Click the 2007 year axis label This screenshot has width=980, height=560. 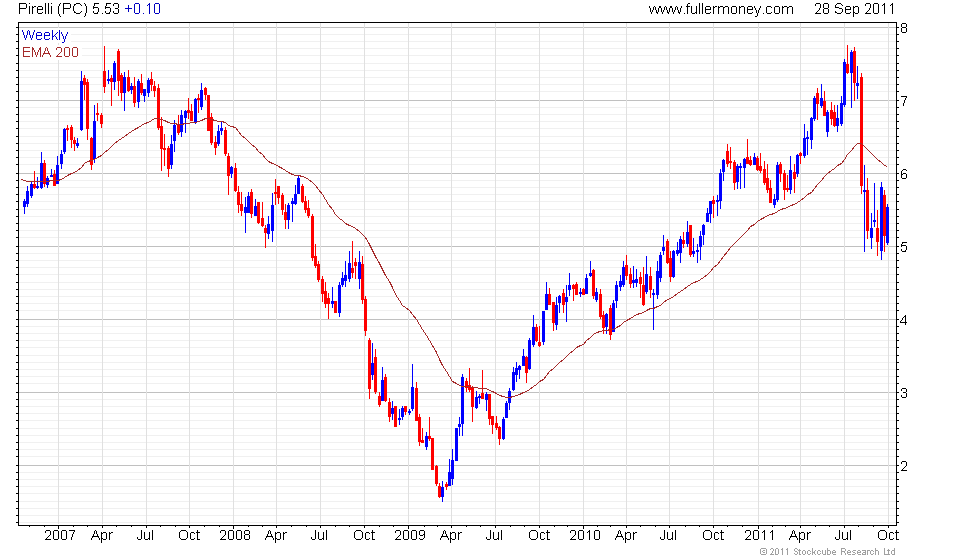(60, 536)
